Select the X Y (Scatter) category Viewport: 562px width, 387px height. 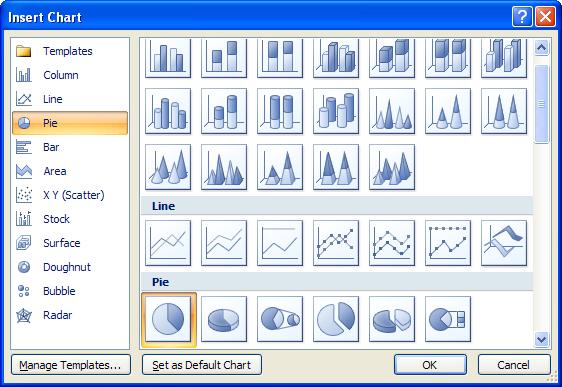(70, 195)
